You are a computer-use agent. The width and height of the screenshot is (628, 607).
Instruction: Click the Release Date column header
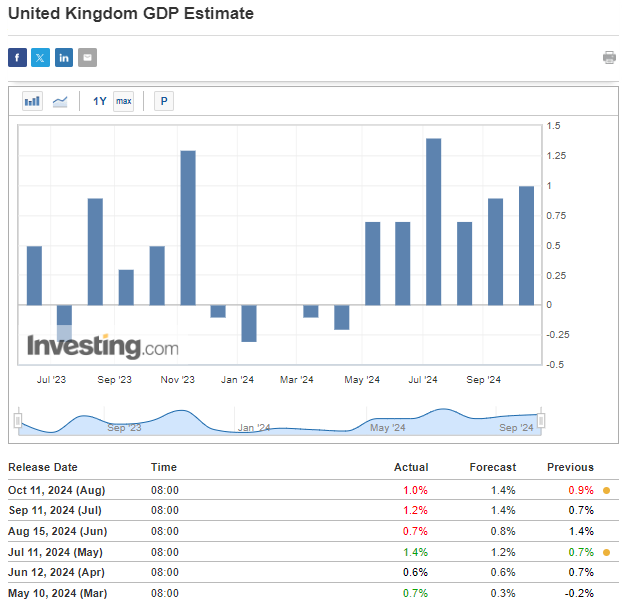click(42, 467)
